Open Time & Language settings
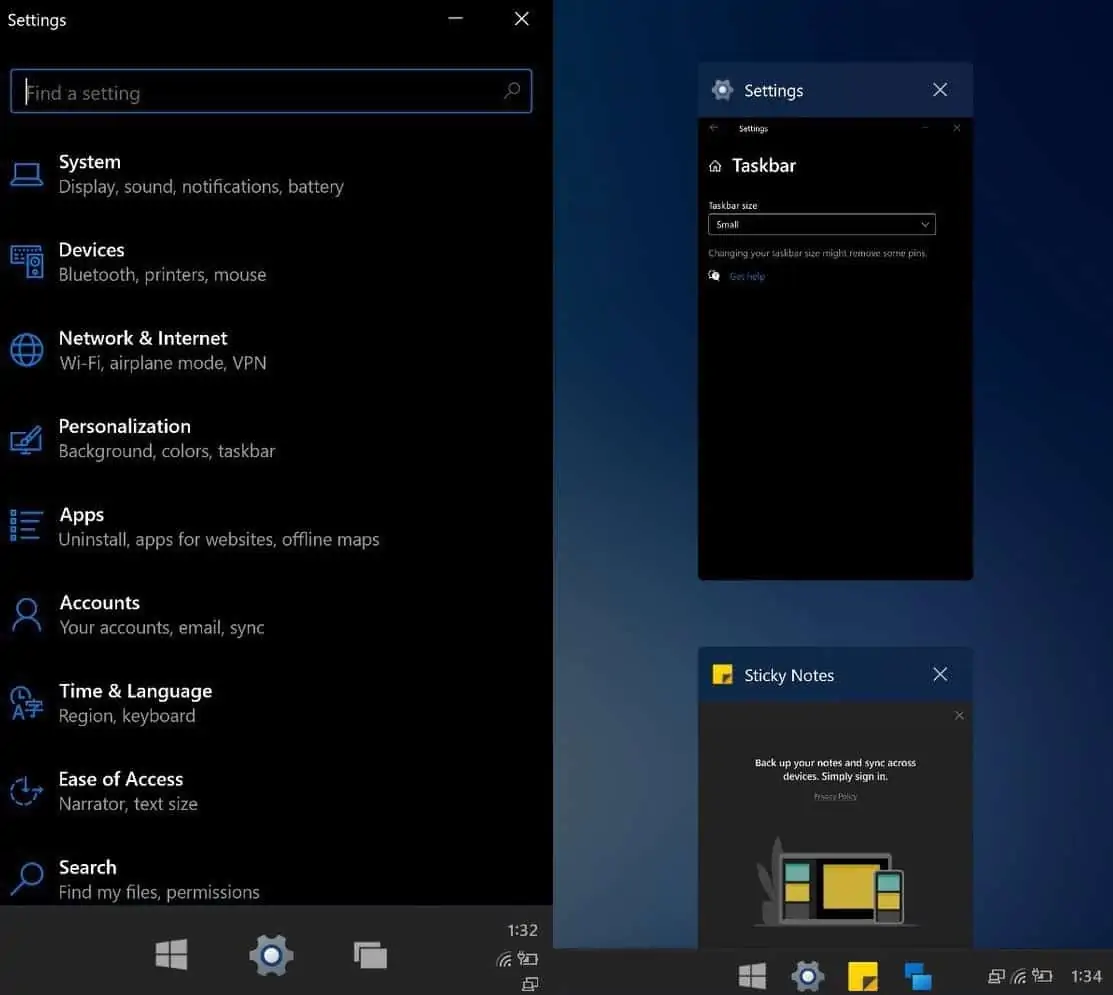The image size is (1113, 995). coord(135,702)
